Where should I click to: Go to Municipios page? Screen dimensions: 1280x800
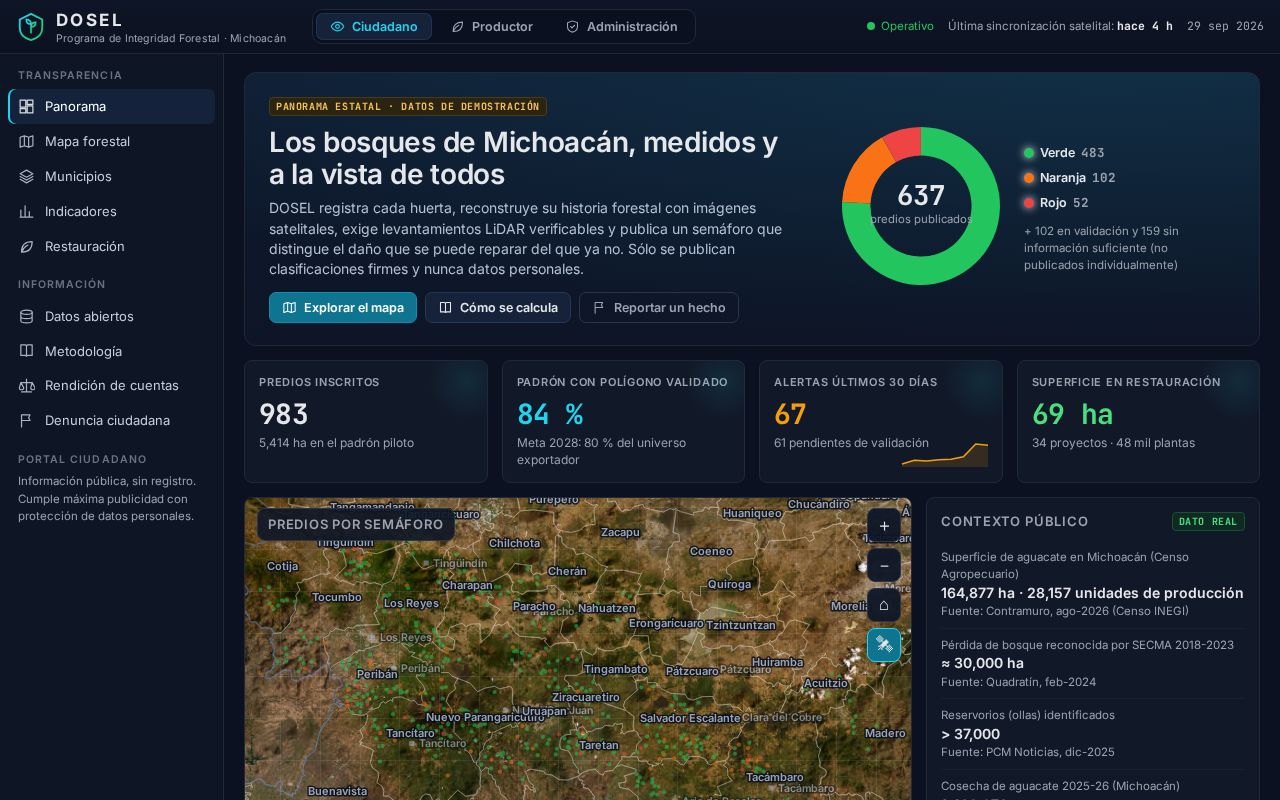tap(112, 177)
